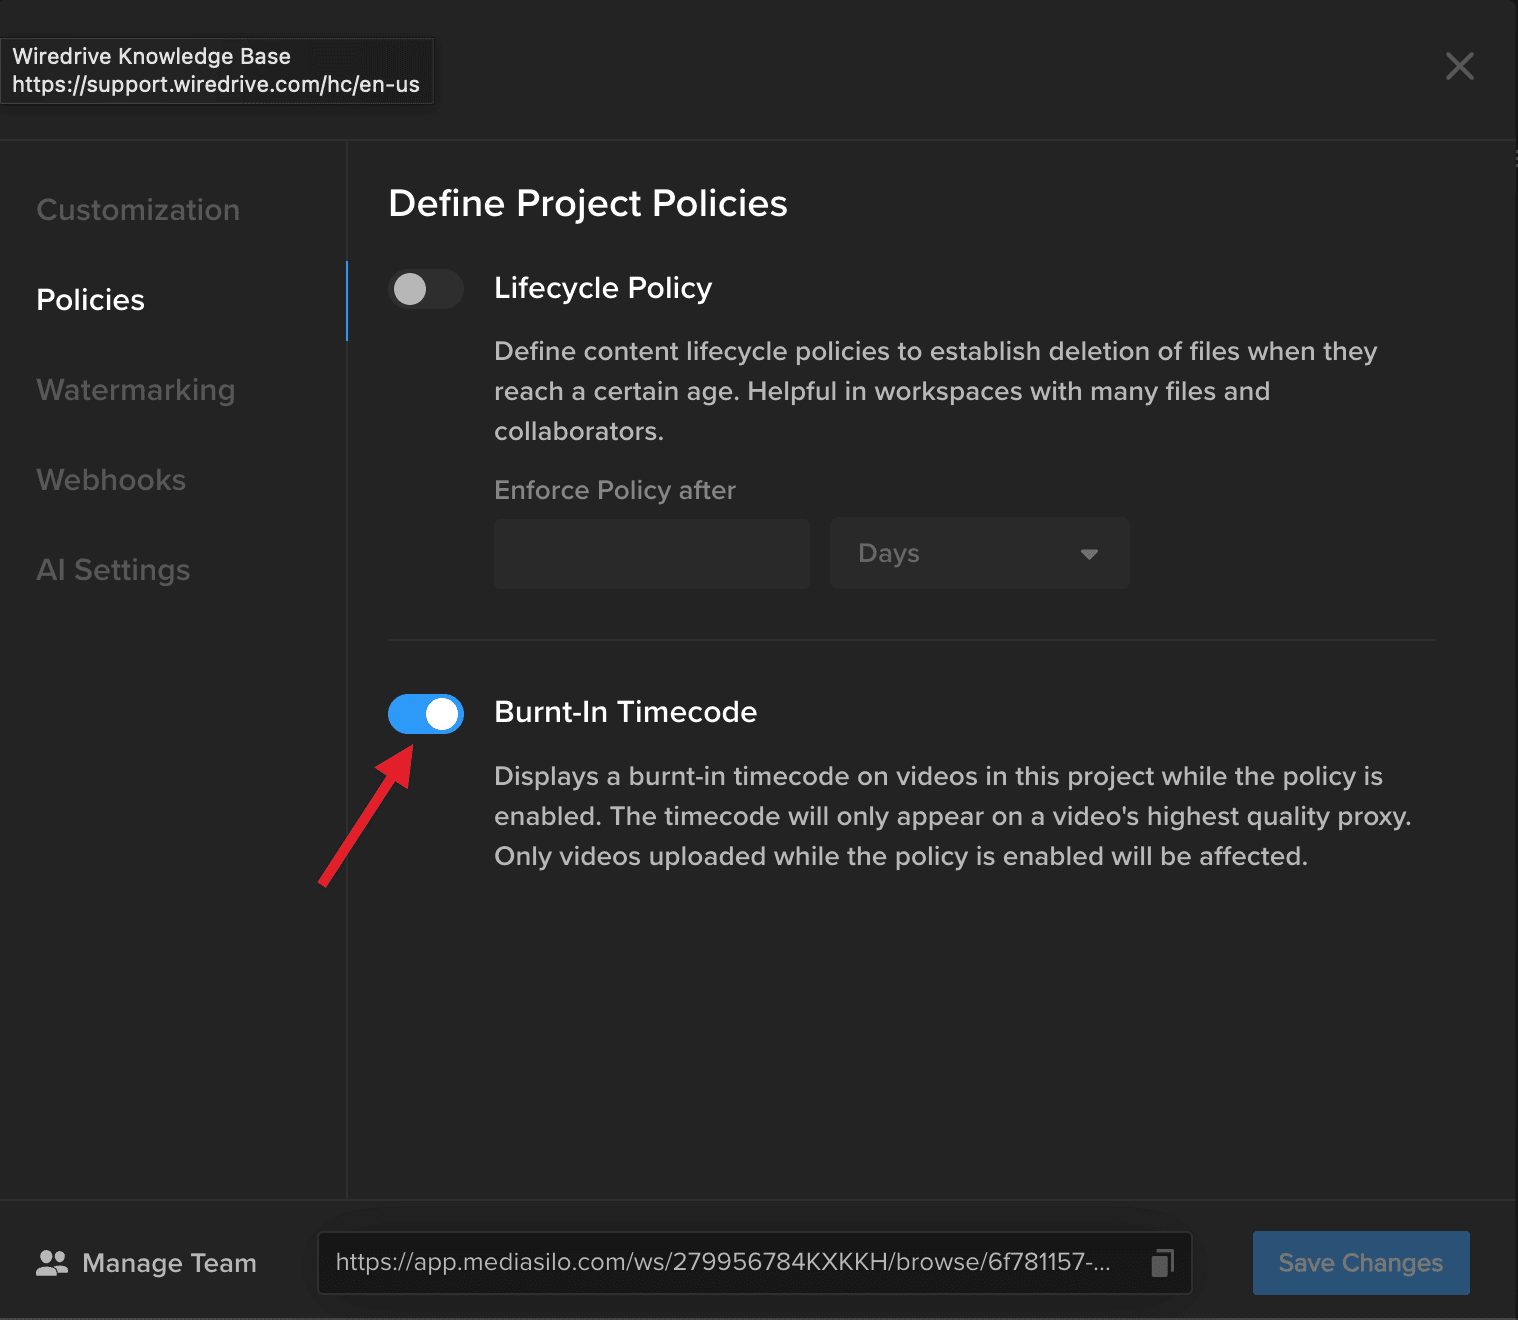Click the Lifecycle Policy heading
1518x1320 pixels.
(x=603, y=288)
